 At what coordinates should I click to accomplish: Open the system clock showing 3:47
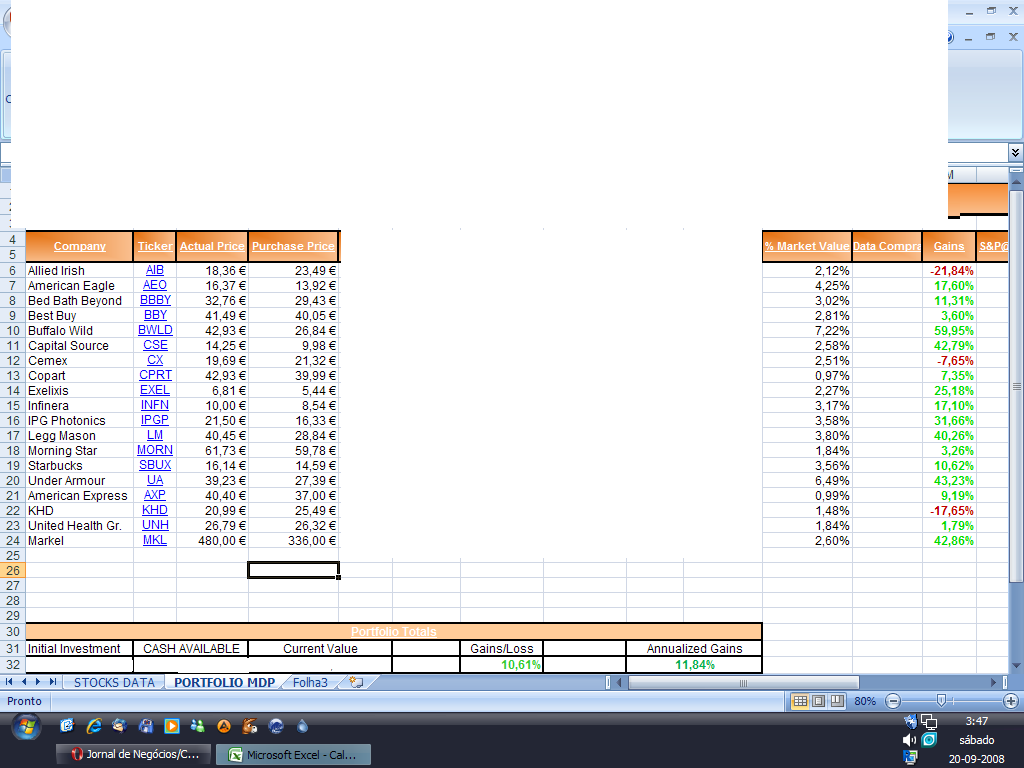click(x=976, y=721)
